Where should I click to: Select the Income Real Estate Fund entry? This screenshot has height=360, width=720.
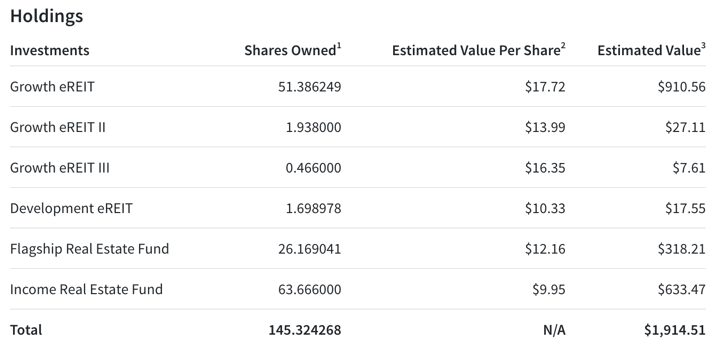tap(86, 289)
